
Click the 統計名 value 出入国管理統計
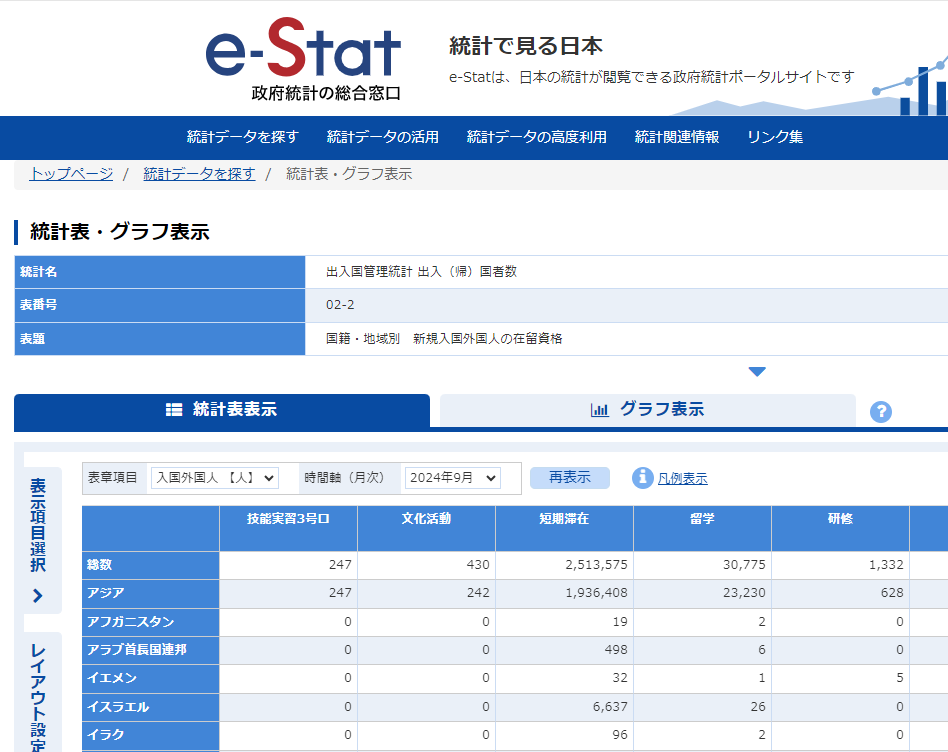[x=421, y=272]
